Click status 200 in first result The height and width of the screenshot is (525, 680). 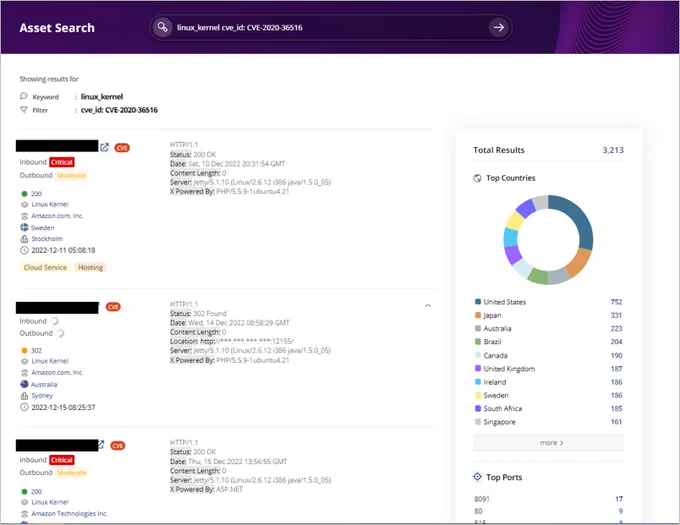36,194
